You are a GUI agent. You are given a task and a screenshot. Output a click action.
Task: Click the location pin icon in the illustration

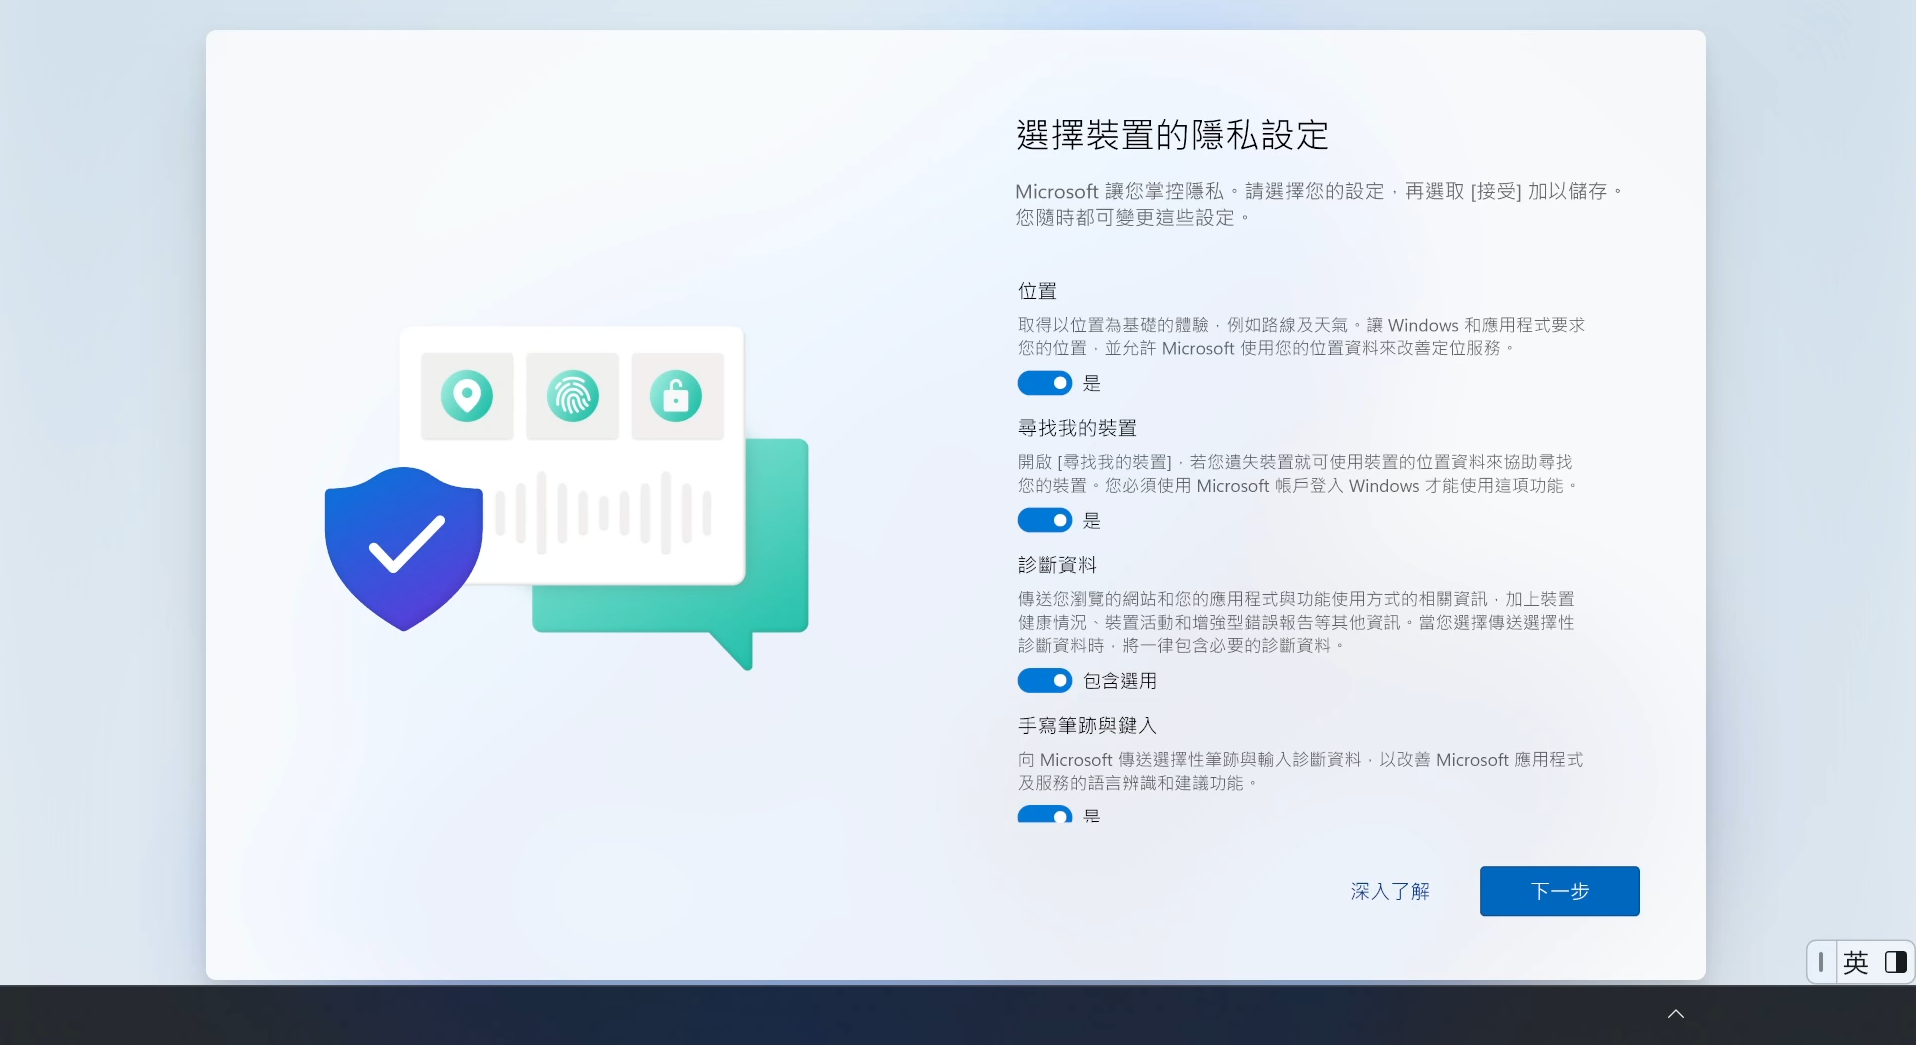[x=467, y=396]
